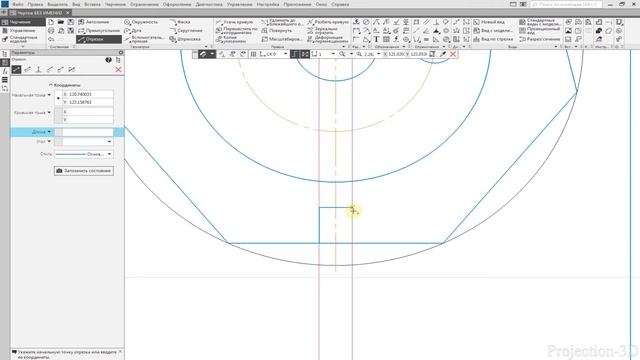Open the model tree panel icon on left sidebar
The image size is (640, 360).
click(4, 54)
